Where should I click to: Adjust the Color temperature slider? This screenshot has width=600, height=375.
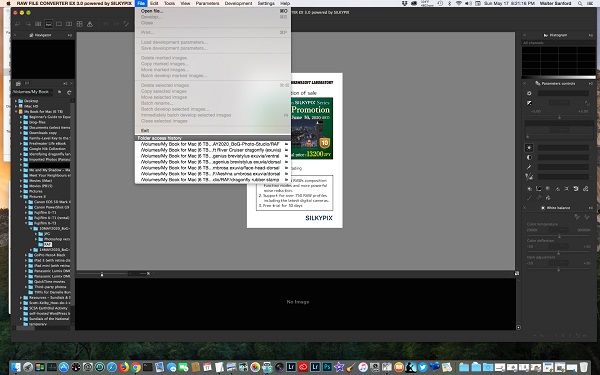pos(559,236)
